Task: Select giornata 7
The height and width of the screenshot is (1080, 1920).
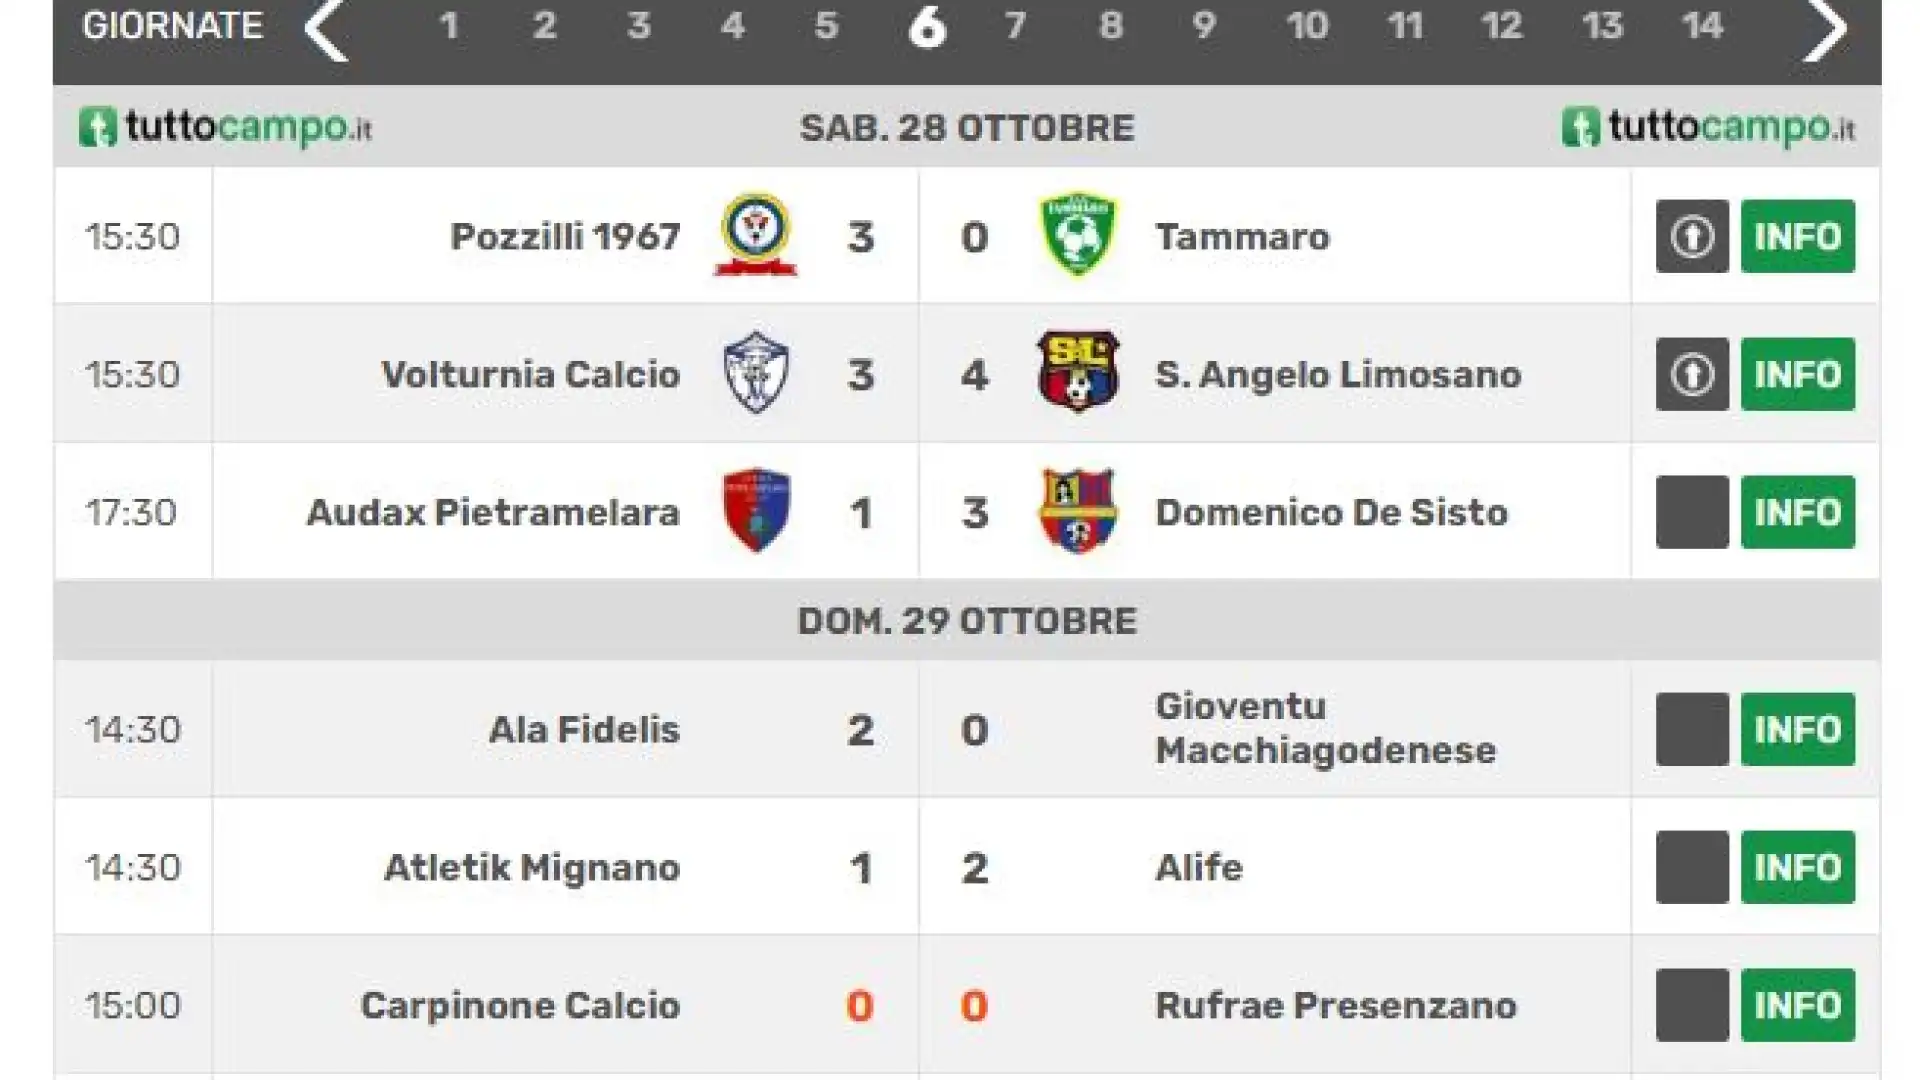Action: pyautogui.click(x=1015, y=25)
